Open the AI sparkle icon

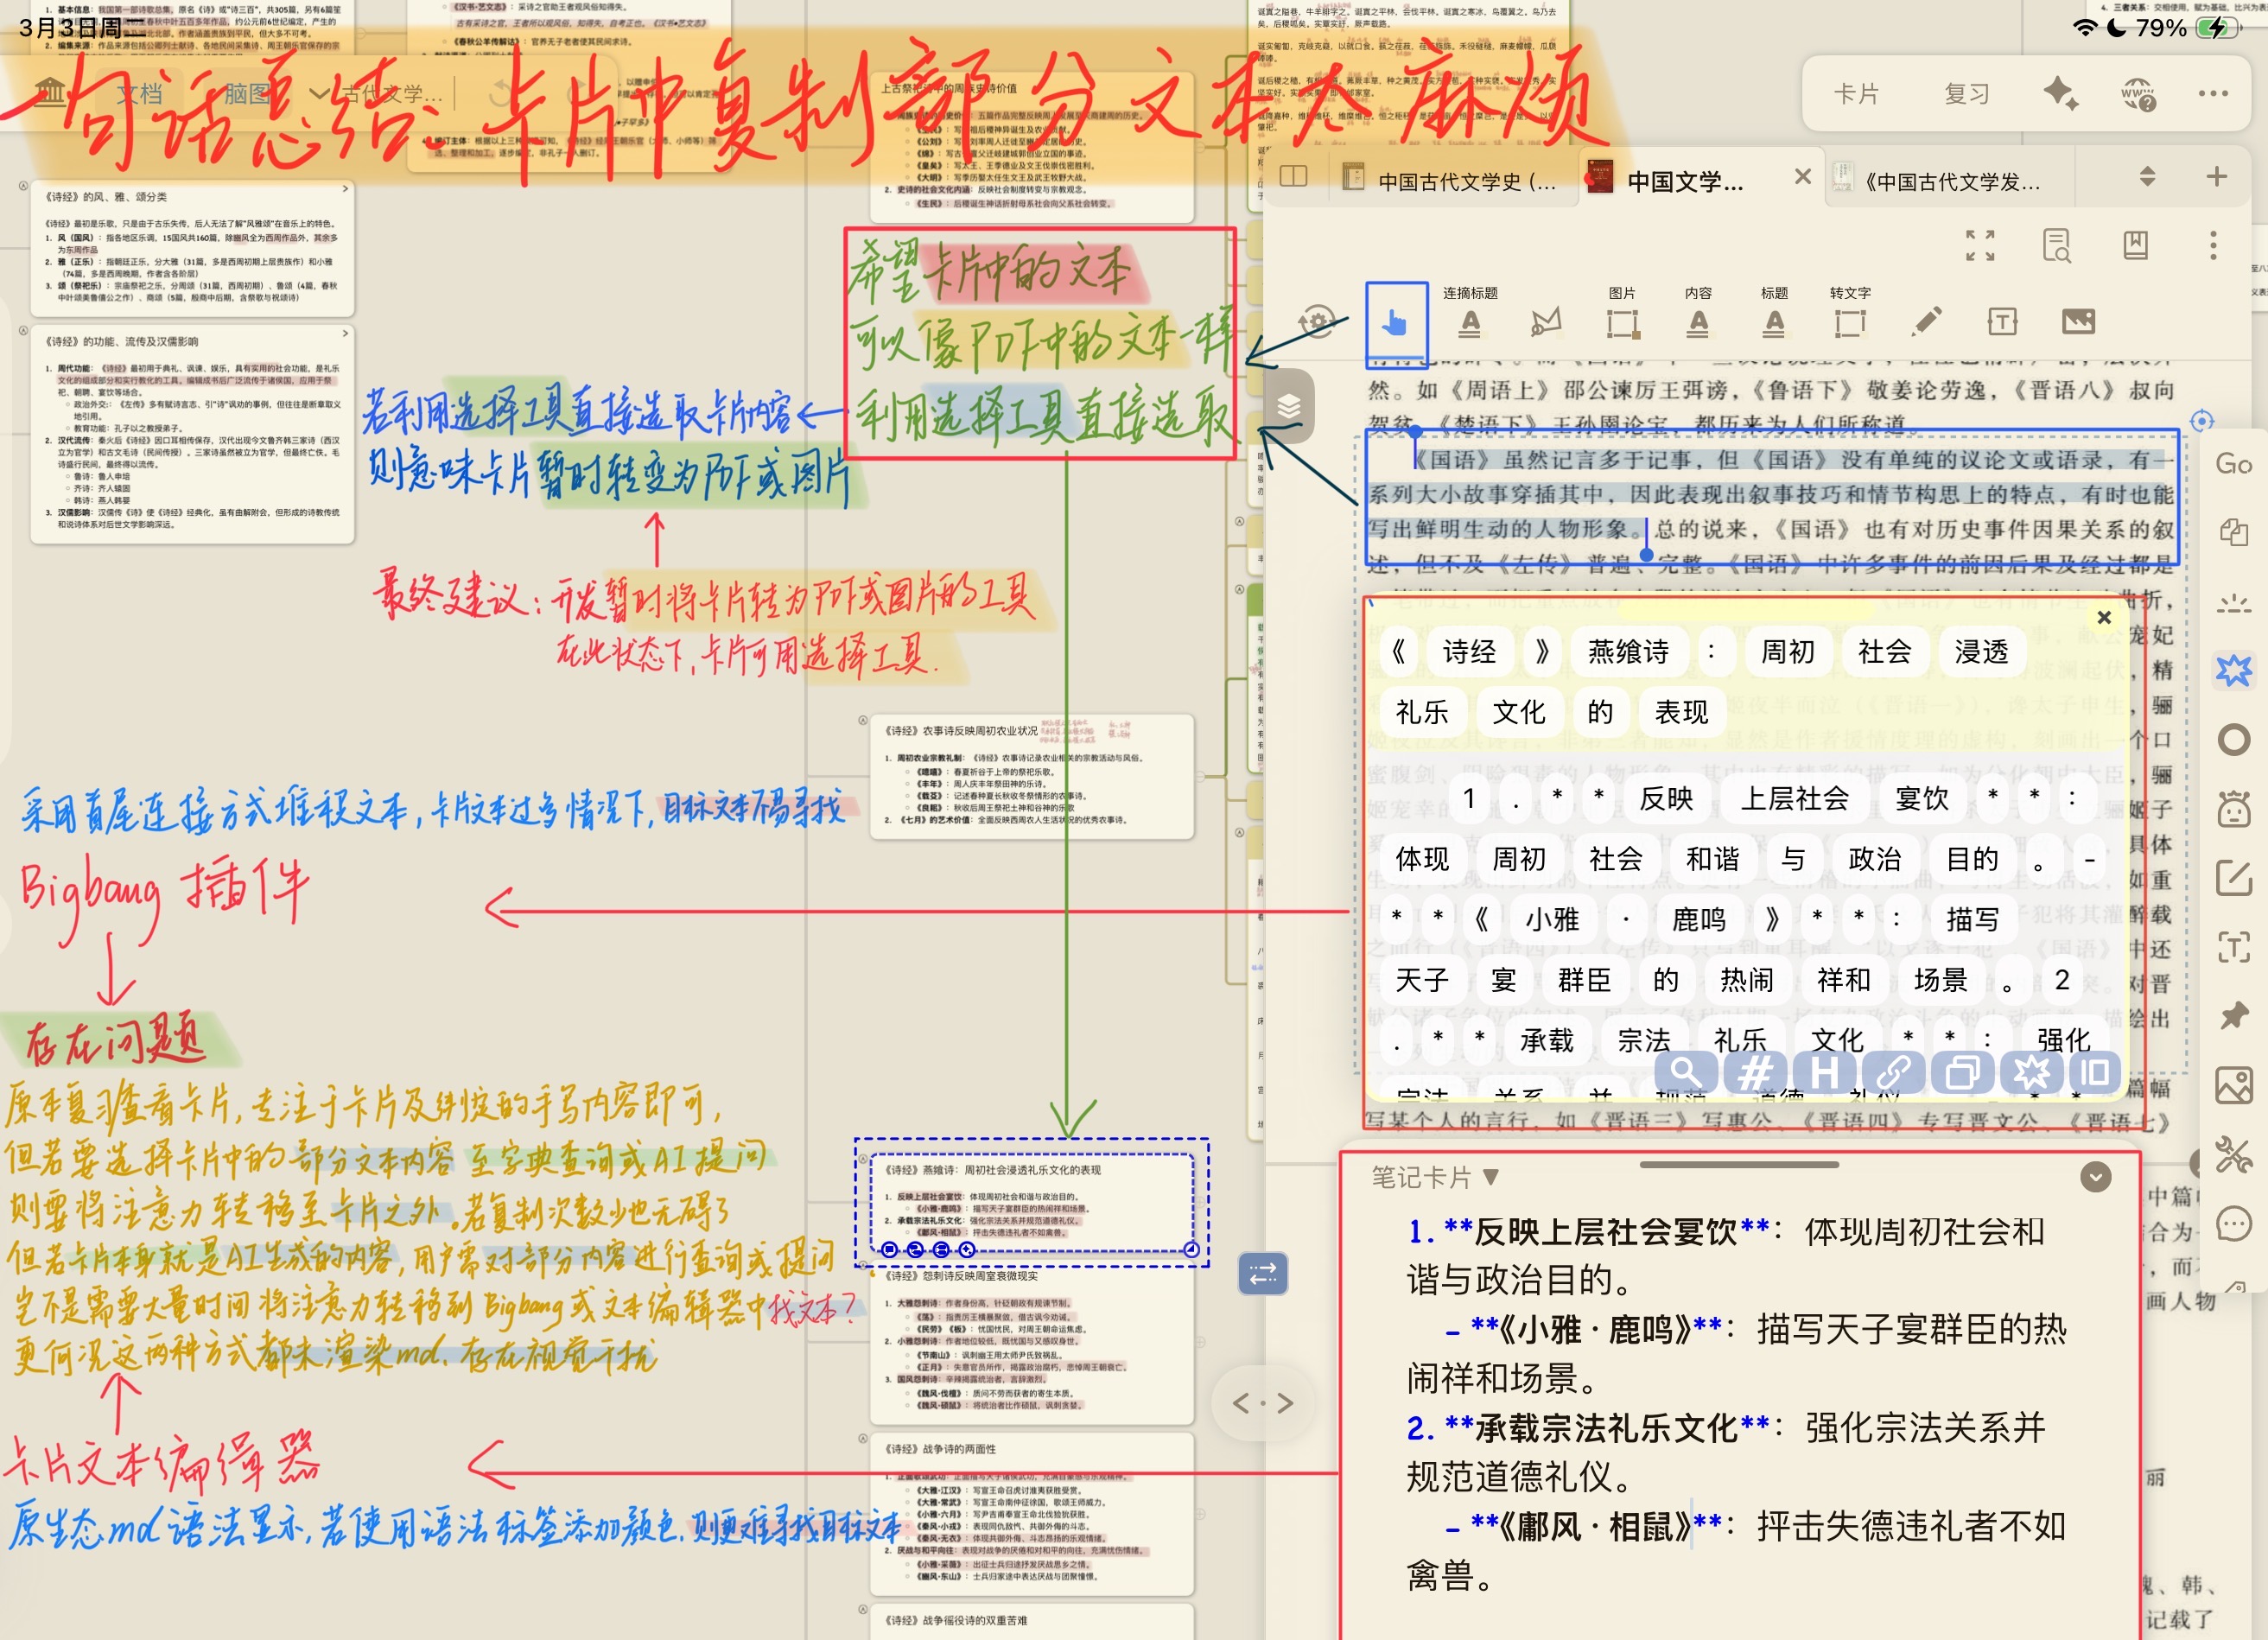(2059, 94)
